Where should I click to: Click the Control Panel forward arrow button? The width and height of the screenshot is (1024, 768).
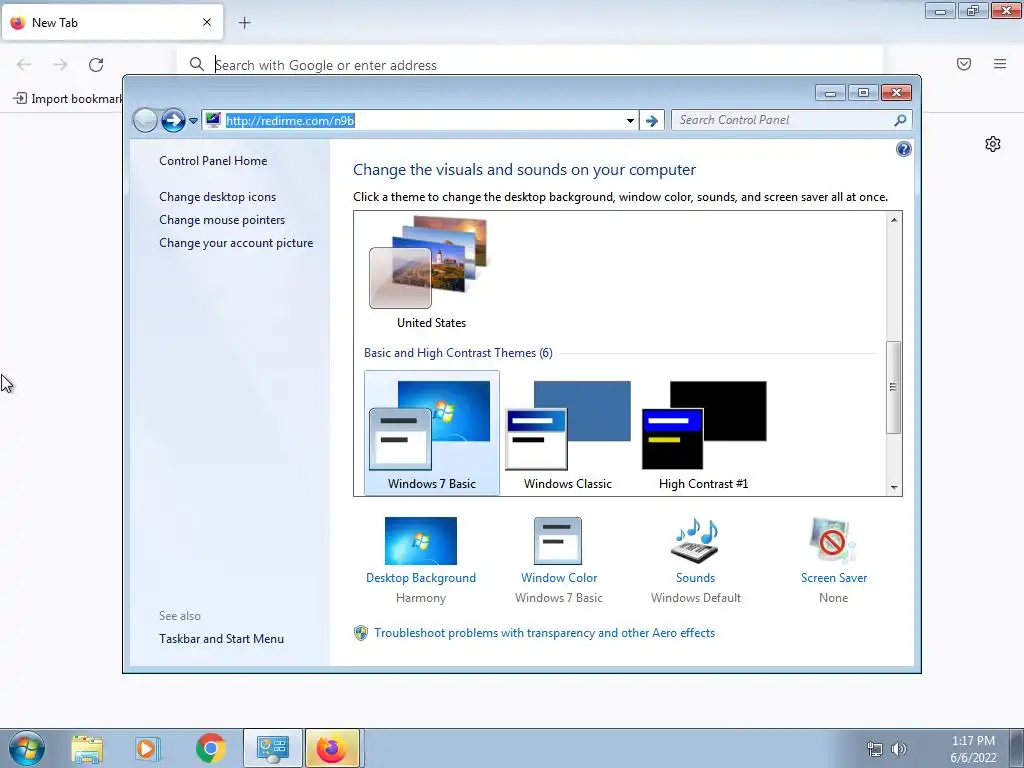click(x=173, y=120)
